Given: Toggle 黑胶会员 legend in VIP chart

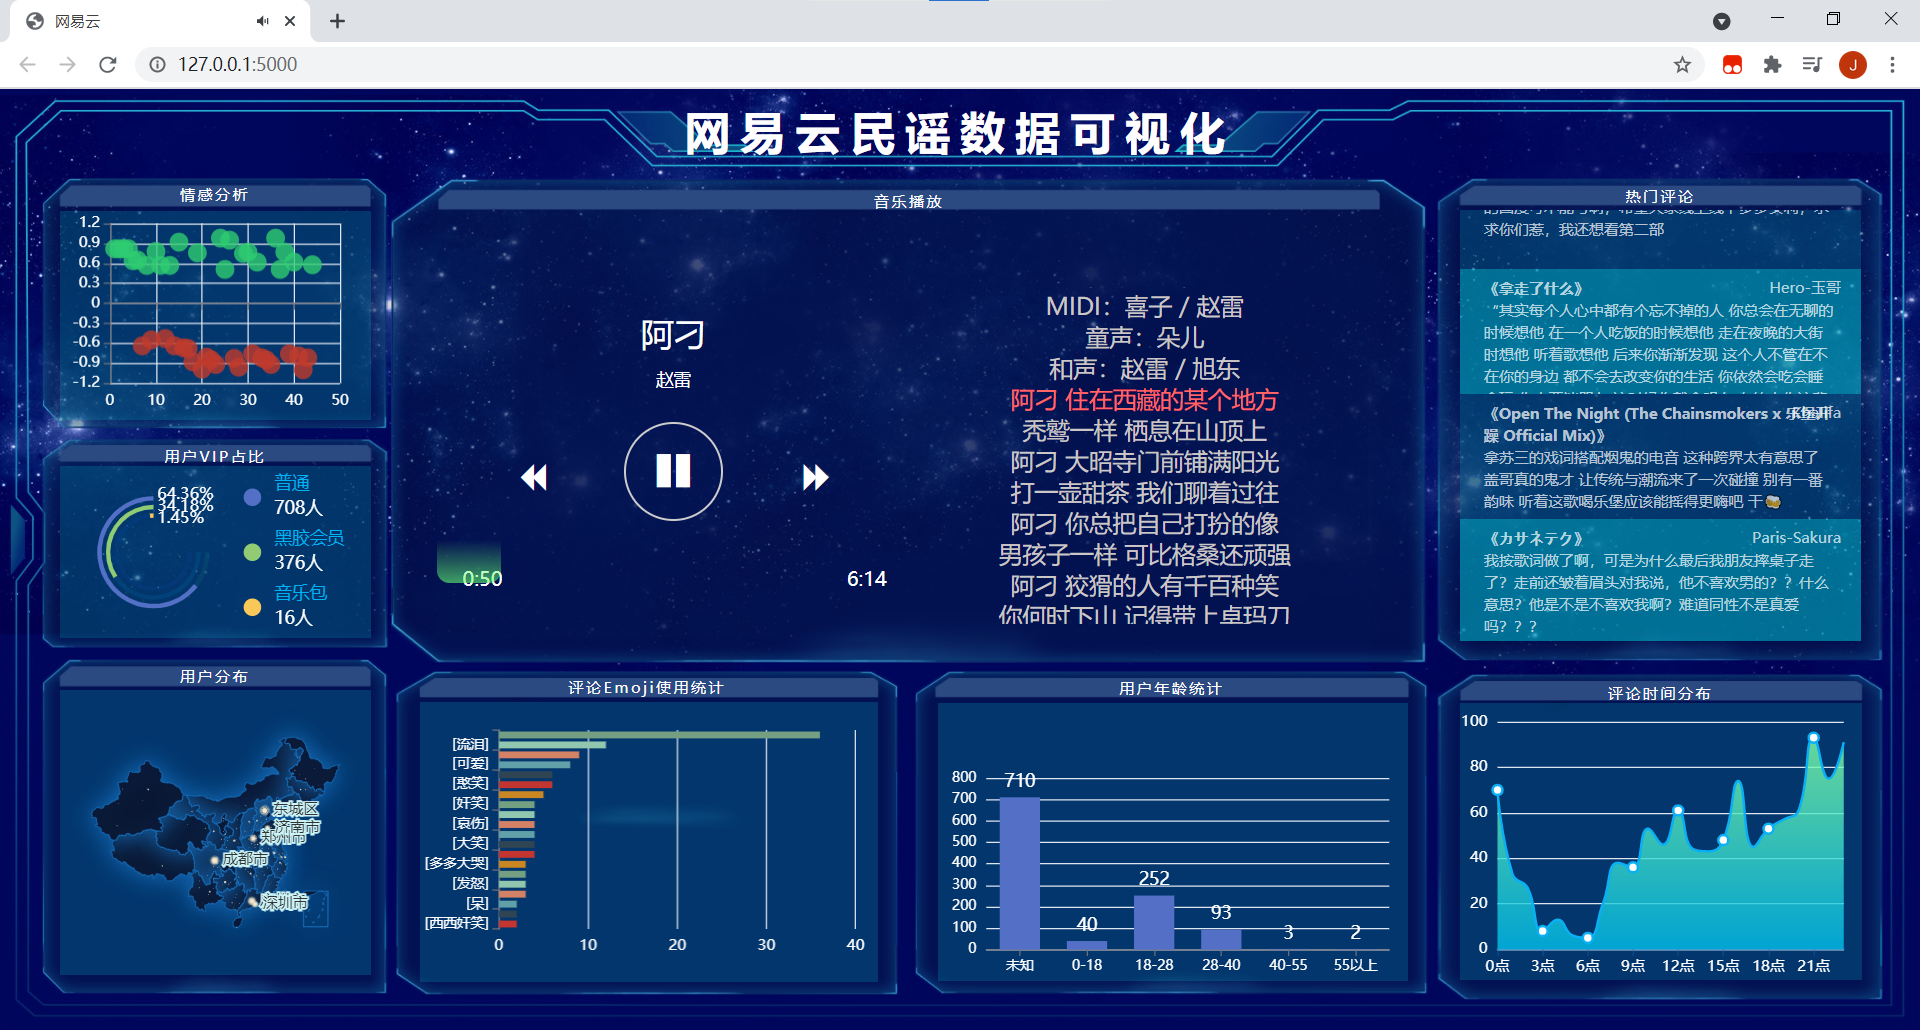Looking at the screenshot, I should click(294, 550).
